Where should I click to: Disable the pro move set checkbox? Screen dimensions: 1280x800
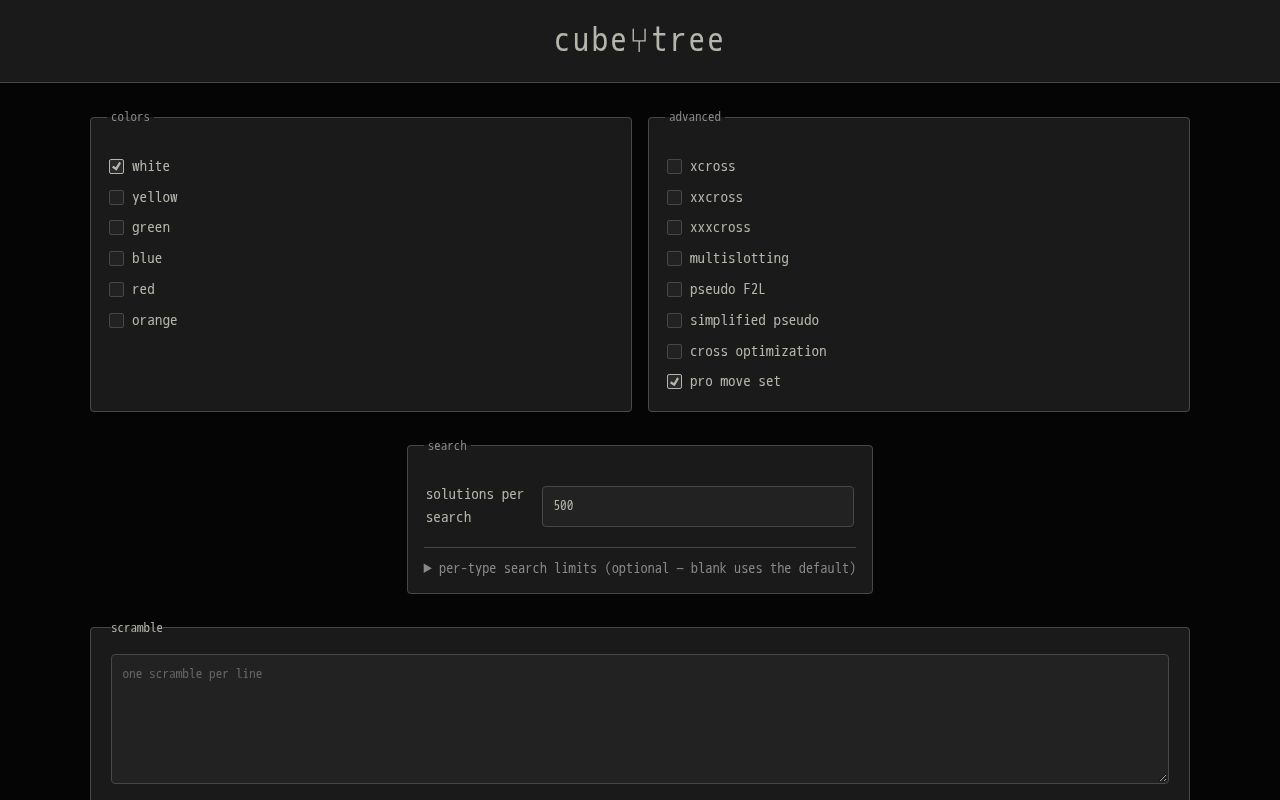click(675, 382)
